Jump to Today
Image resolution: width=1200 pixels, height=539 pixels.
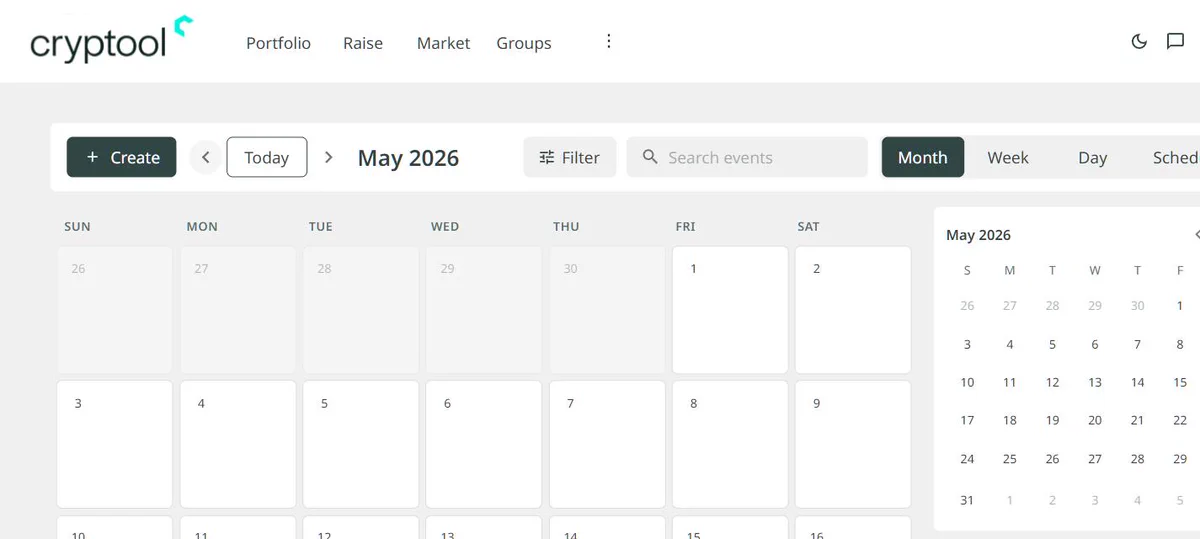pyautogui.click(x=267, y=157)
